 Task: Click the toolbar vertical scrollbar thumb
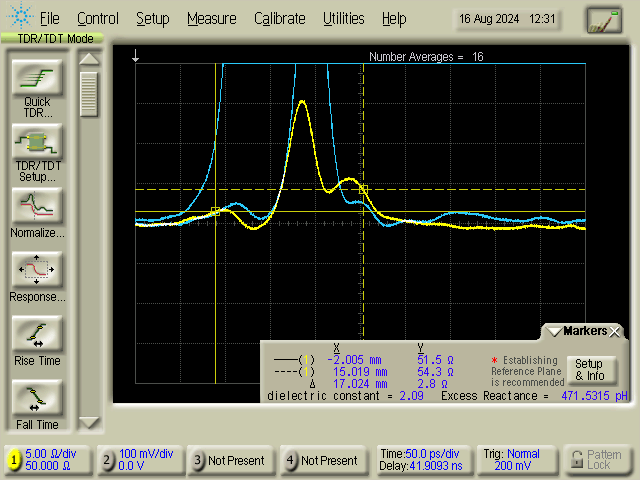point(89,95)
